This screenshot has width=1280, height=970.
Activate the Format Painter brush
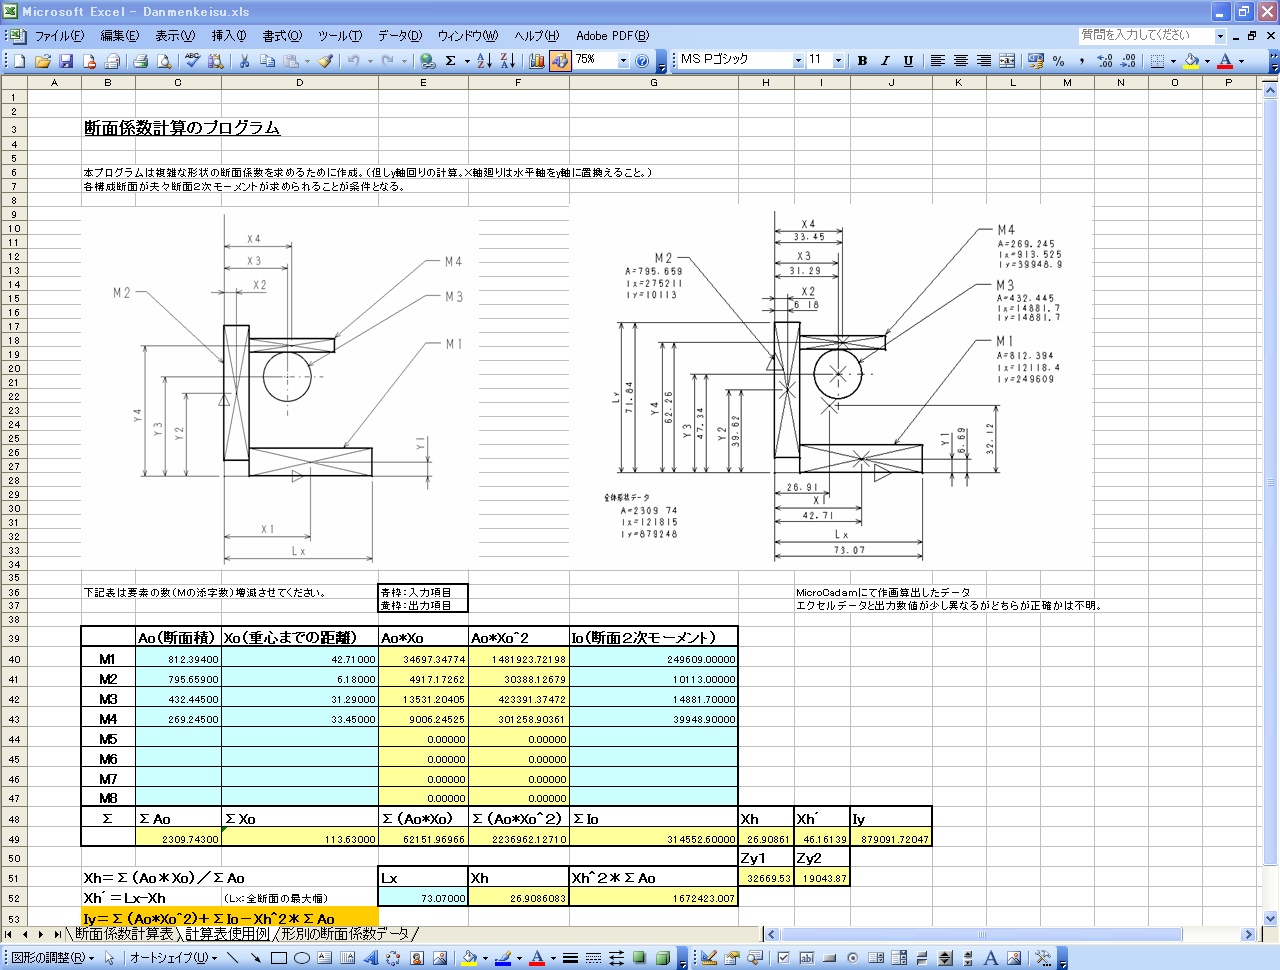[x=326, y=61]
